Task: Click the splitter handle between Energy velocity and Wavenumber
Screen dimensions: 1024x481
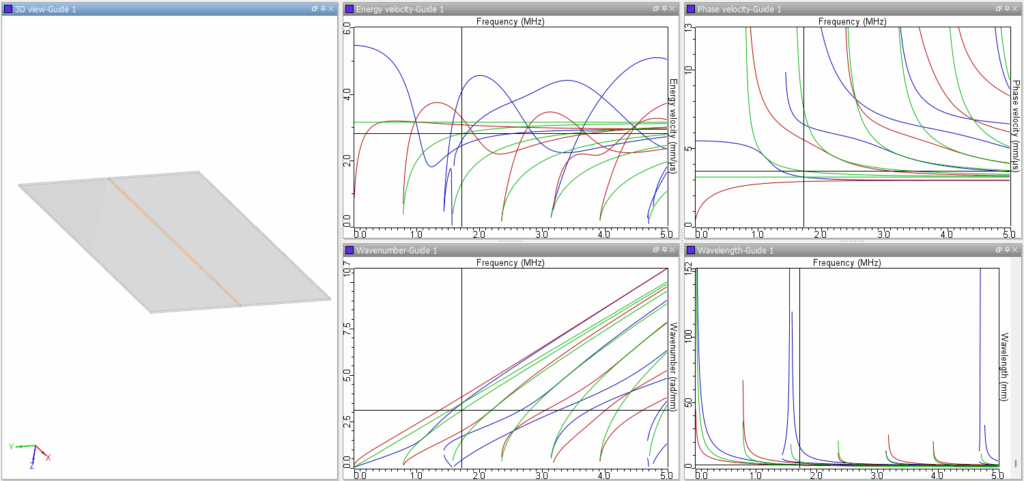Action: (510, 241)
